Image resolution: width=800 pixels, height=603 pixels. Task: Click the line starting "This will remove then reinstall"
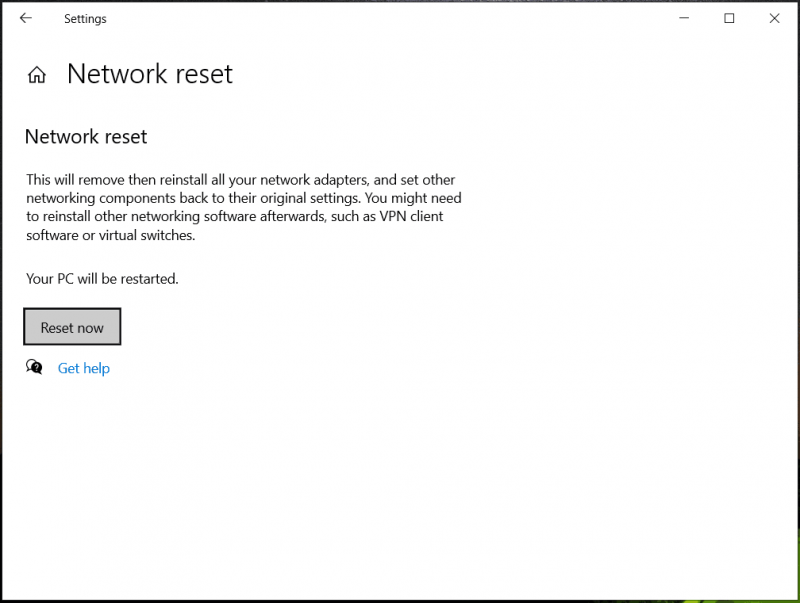tap(240, 180)
